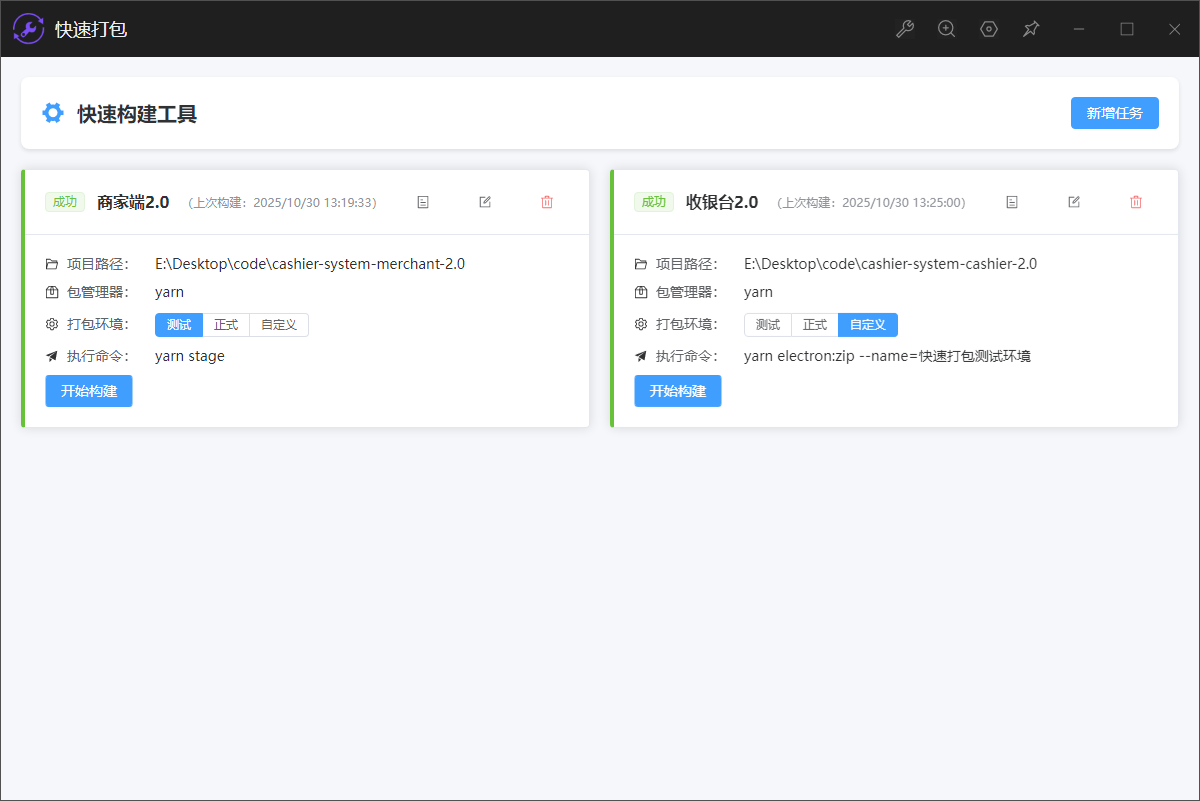Pin the window with the pin icon
The image size is (1200, 801).
click(x=1031, y=29)
